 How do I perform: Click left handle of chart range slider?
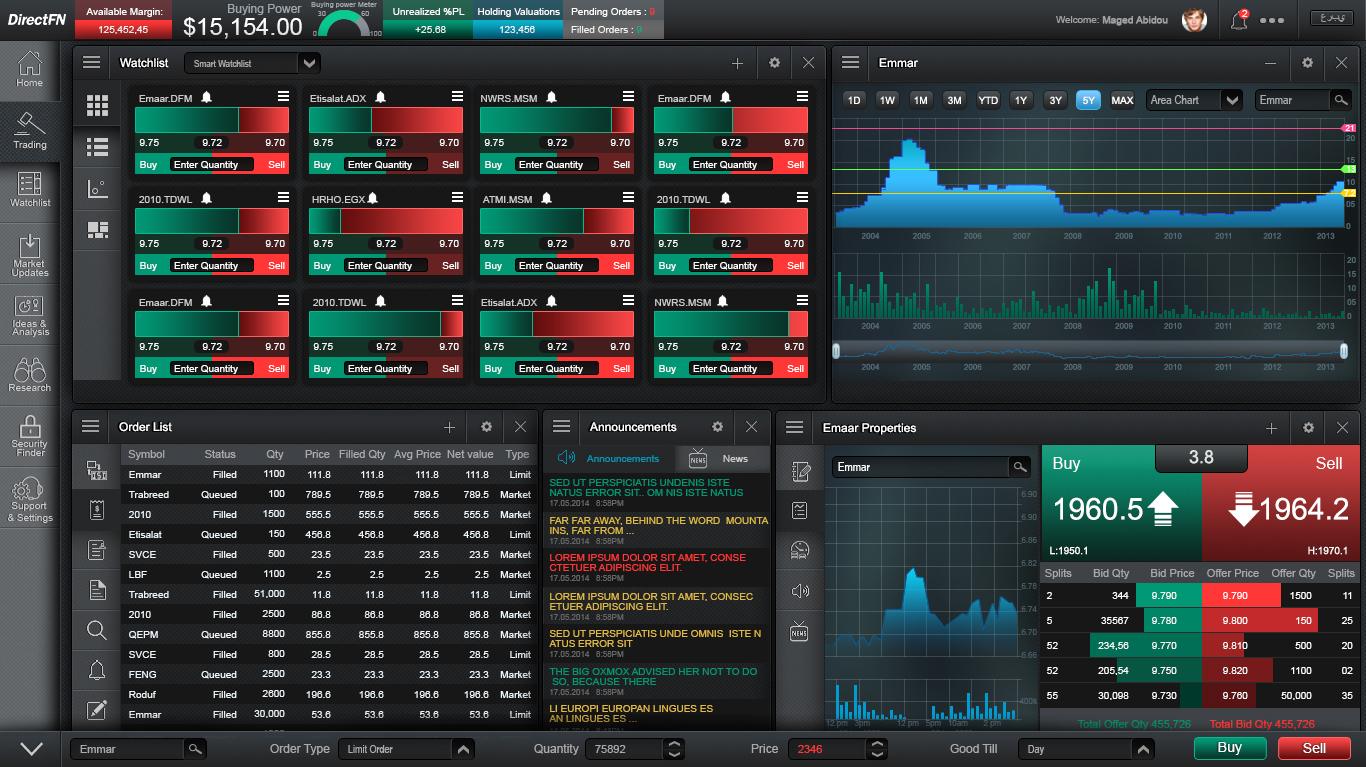coord(836,350)
